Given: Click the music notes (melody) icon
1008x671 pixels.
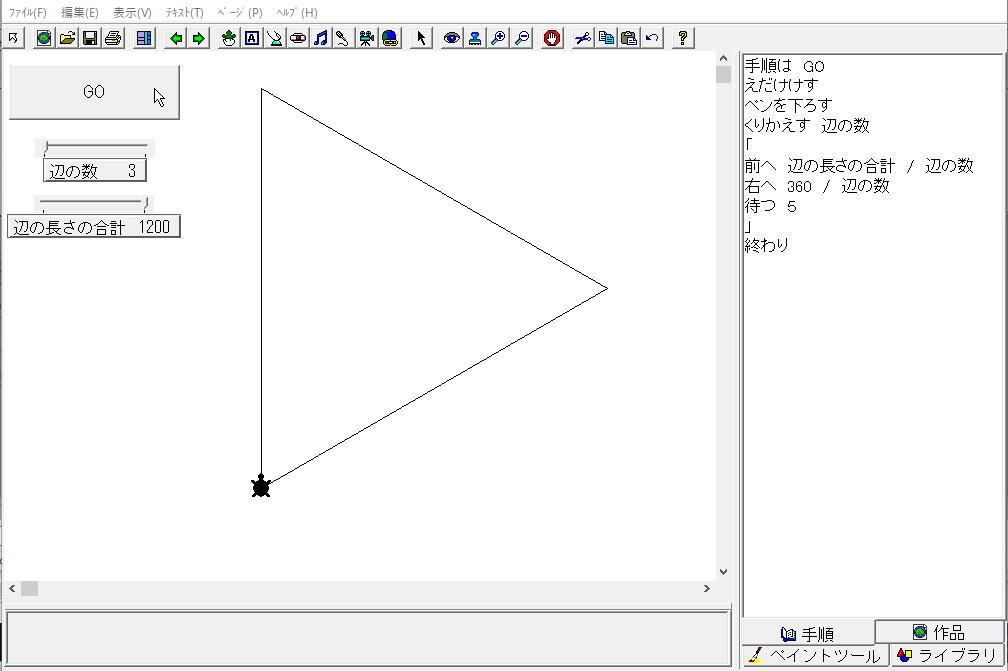Looking at the screenshot, I should [x=320, y=38].
